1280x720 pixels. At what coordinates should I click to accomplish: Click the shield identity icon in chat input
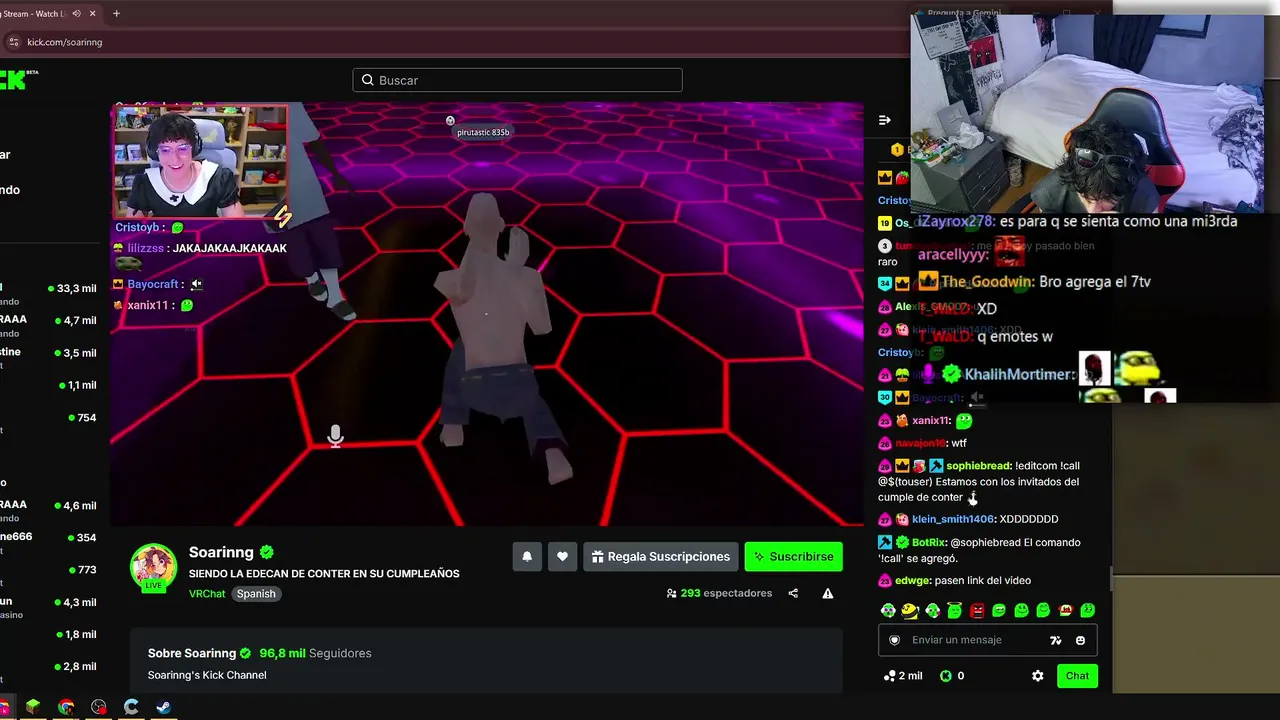coord(894,640)
